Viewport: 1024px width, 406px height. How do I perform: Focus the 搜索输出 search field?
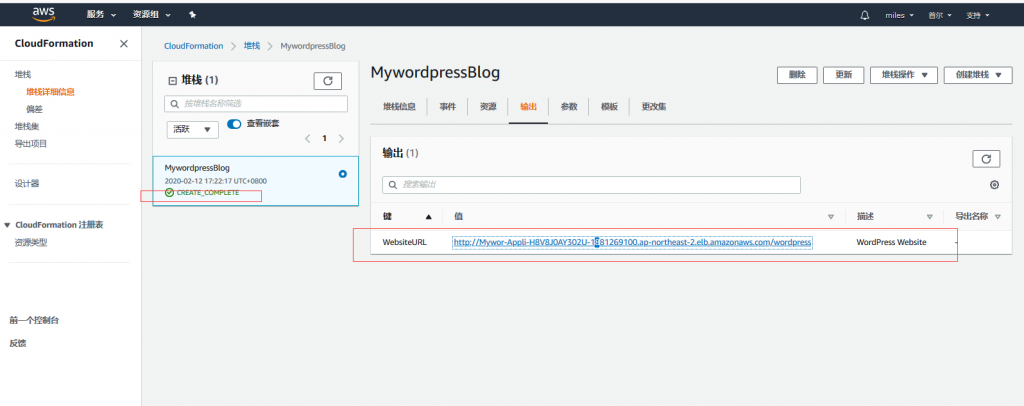click(591, 185)
